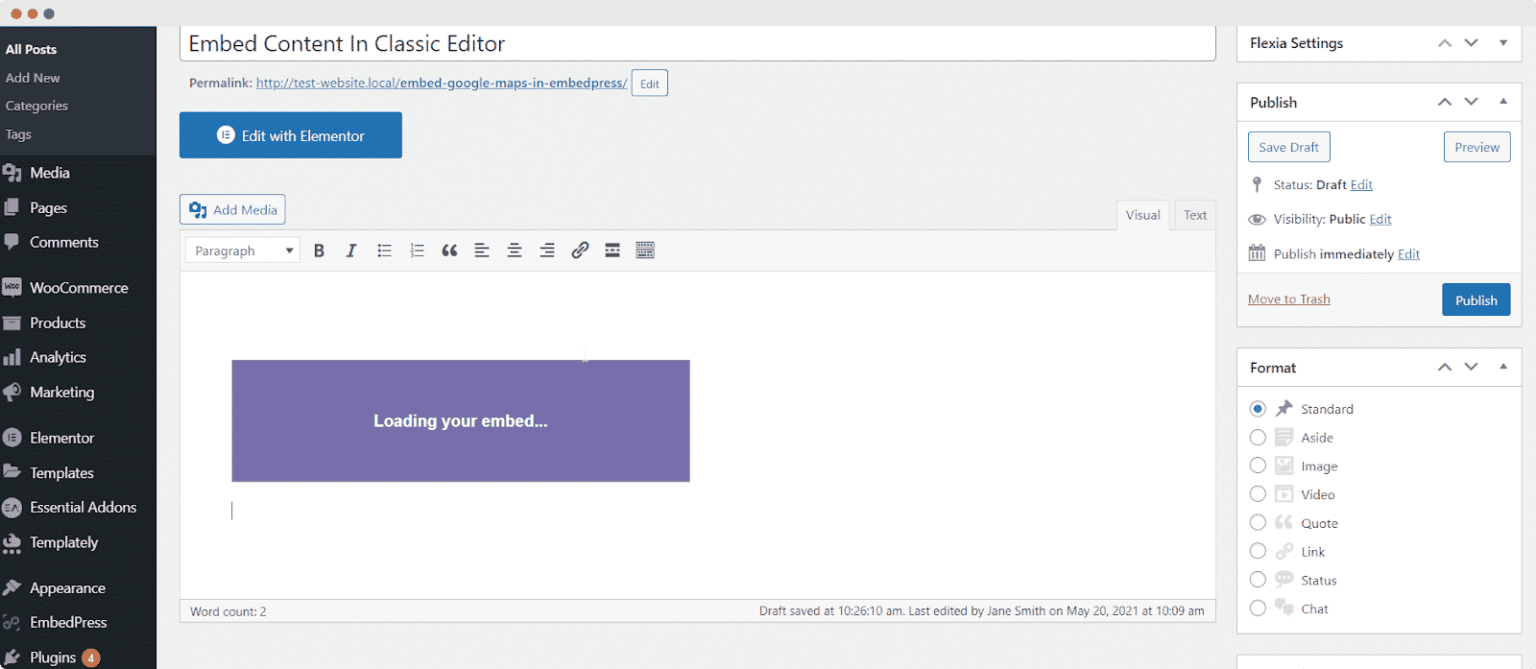Screen dimensions: 1536x669
Task: Choose the Quote post format
Action: point(1258,522)
